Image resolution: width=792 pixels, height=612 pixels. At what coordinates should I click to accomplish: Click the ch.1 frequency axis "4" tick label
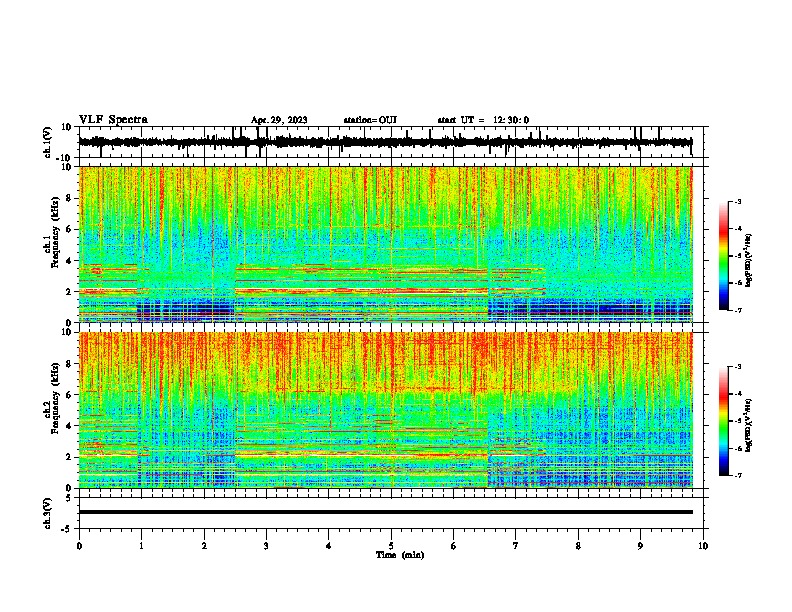pyautogui.click(x=69, y=261)
